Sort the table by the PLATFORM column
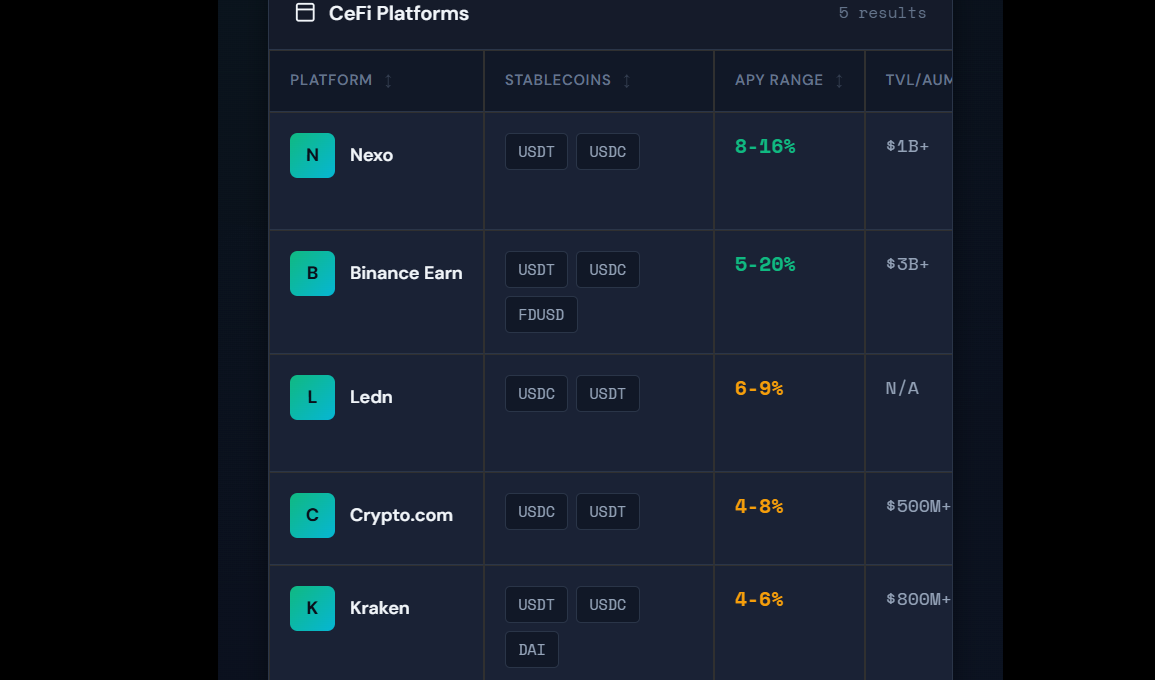 click(338, 80)
